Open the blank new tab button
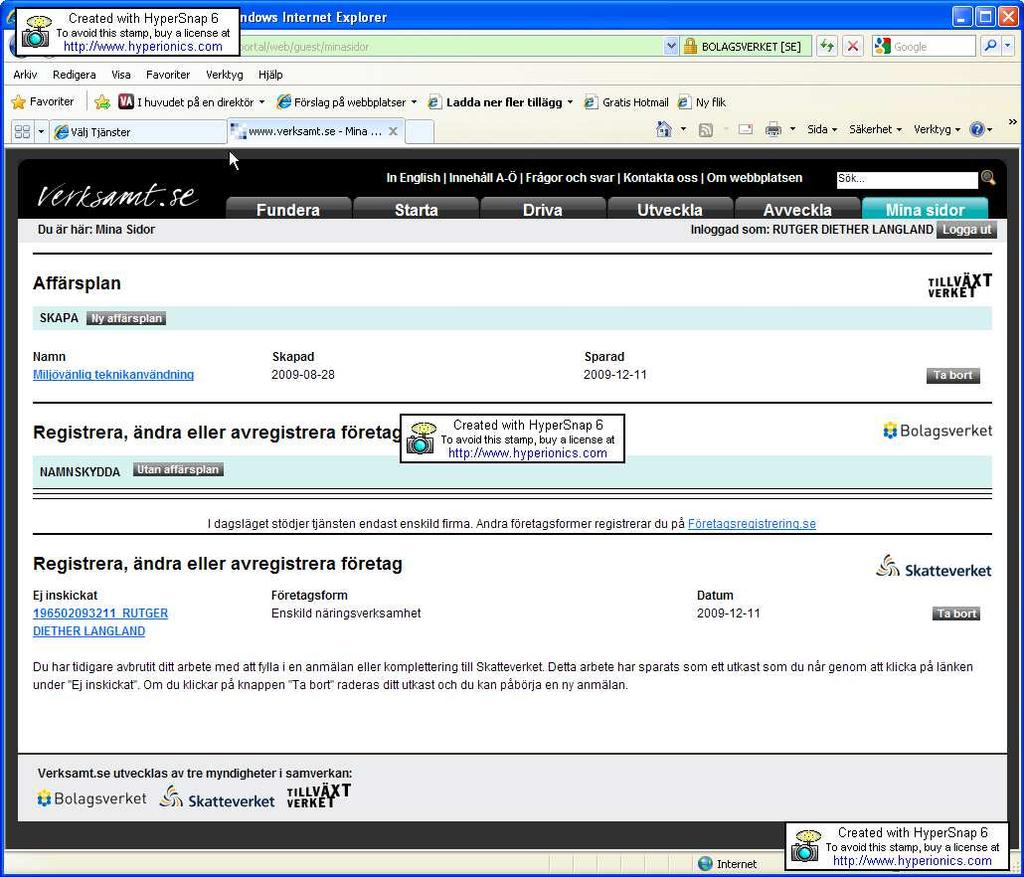 point(419,131)
